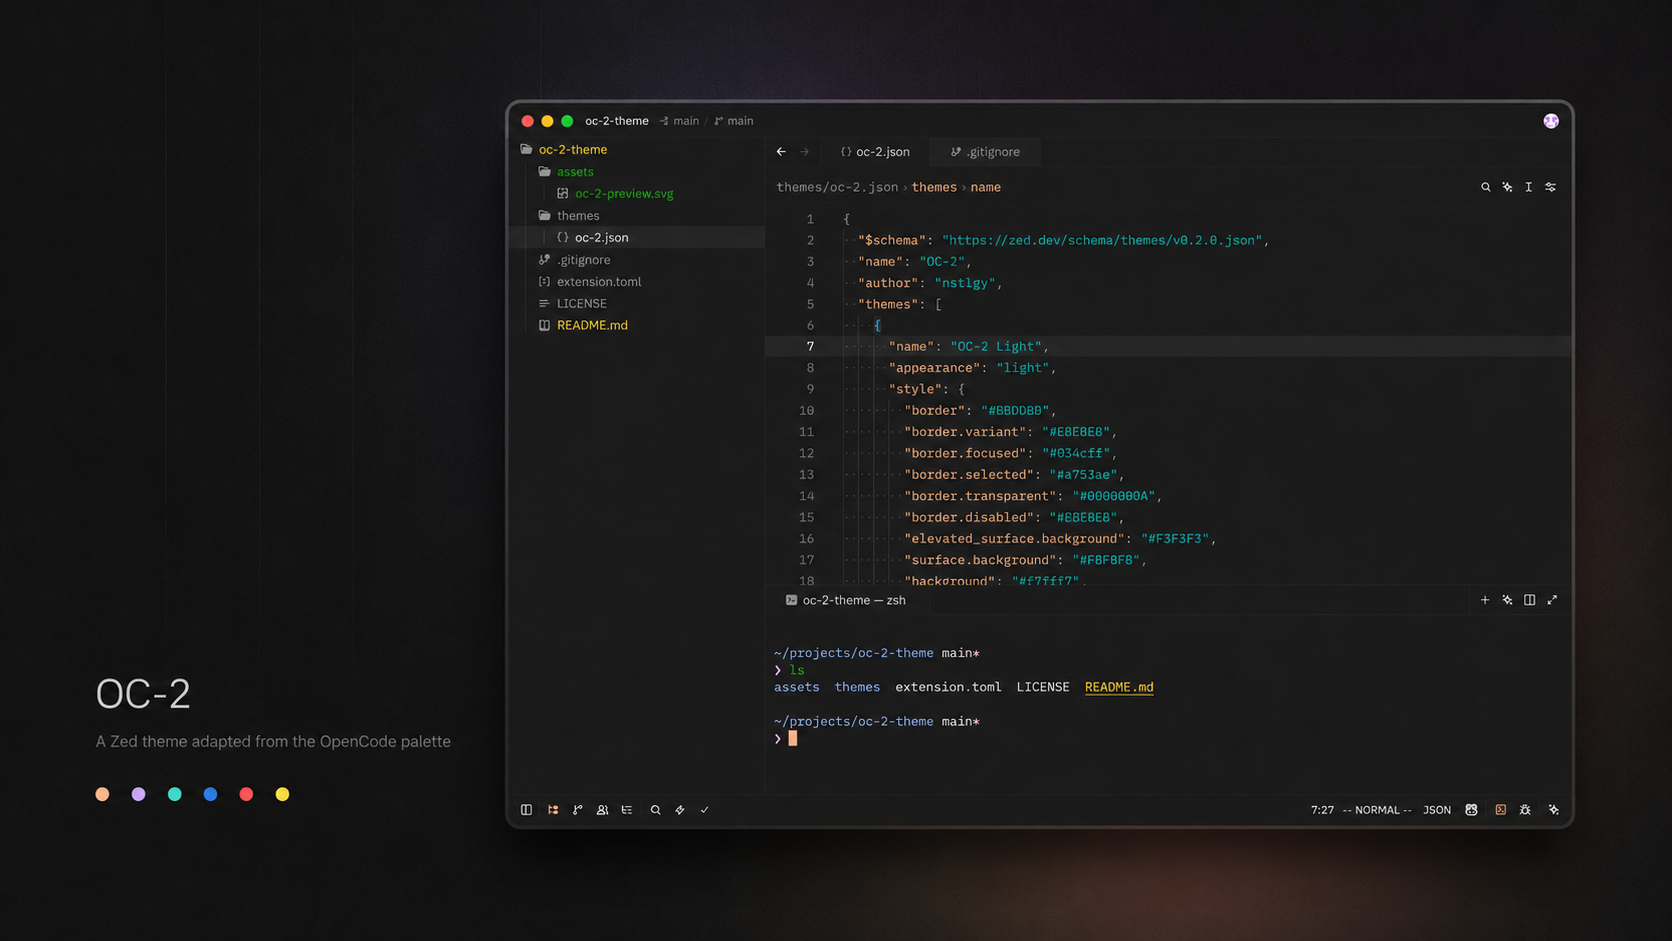Switch to the .gitignore editor tab
Viewport: 1672px width, 941px height.
pos(985,152)
